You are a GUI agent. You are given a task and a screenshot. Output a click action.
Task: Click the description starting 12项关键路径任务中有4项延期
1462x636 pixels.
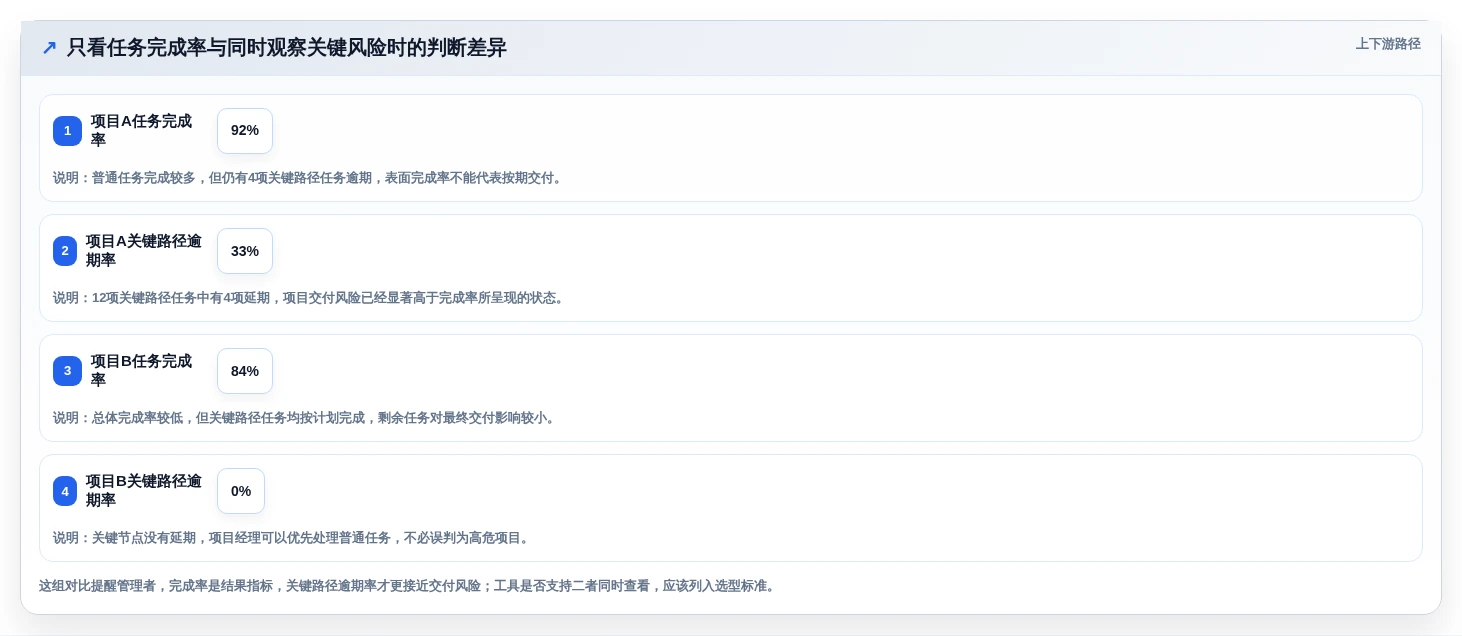pos(310,298)
